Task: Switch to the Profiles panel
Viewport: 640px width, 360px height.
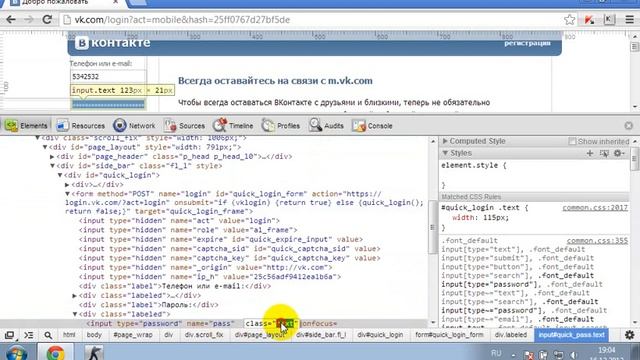Action: (280, 126)
